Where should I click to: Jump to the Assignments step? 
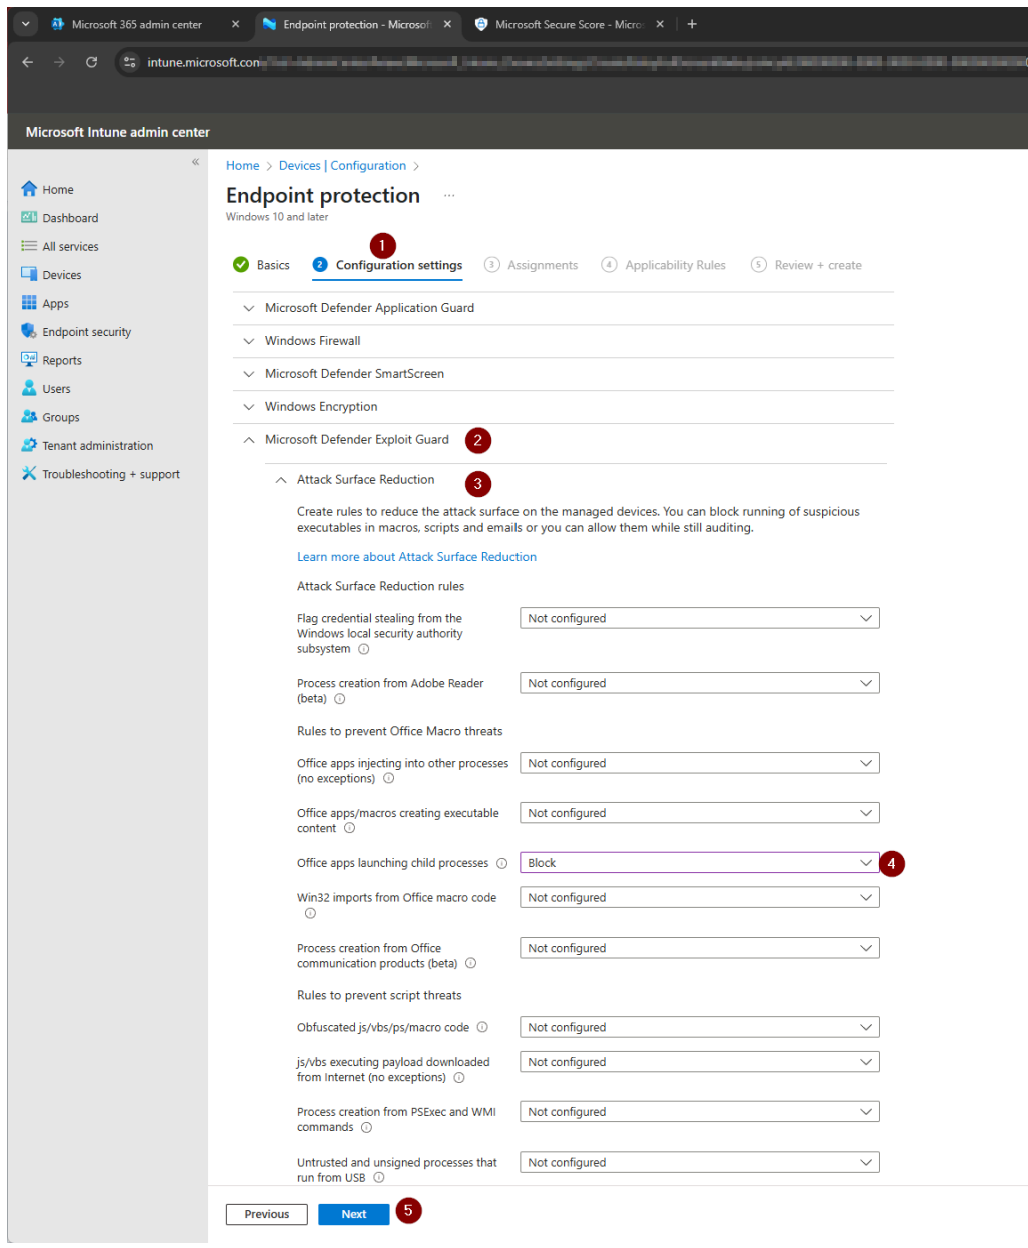click(x=531, y=265)
